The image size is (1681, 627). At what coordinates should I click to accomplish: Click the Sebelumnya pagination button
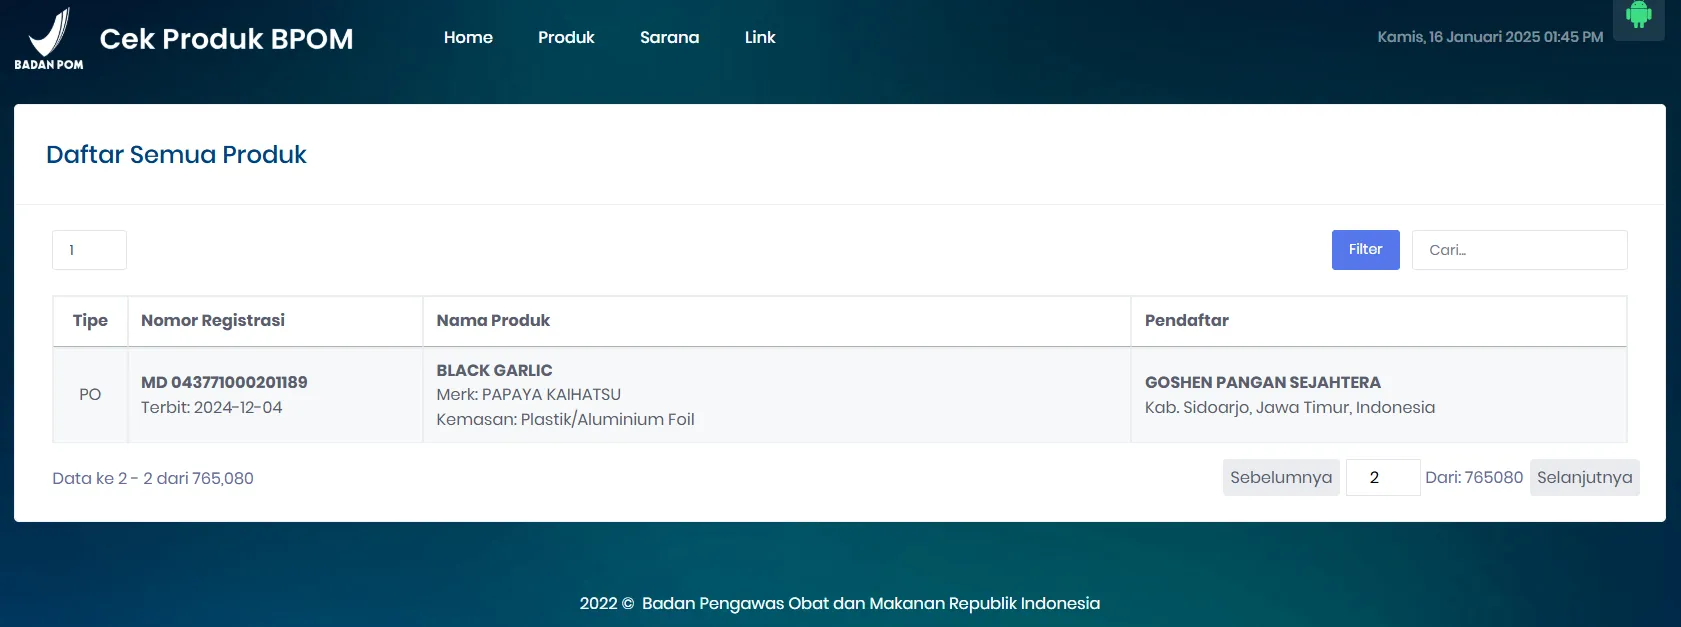tap(1280, 478)
